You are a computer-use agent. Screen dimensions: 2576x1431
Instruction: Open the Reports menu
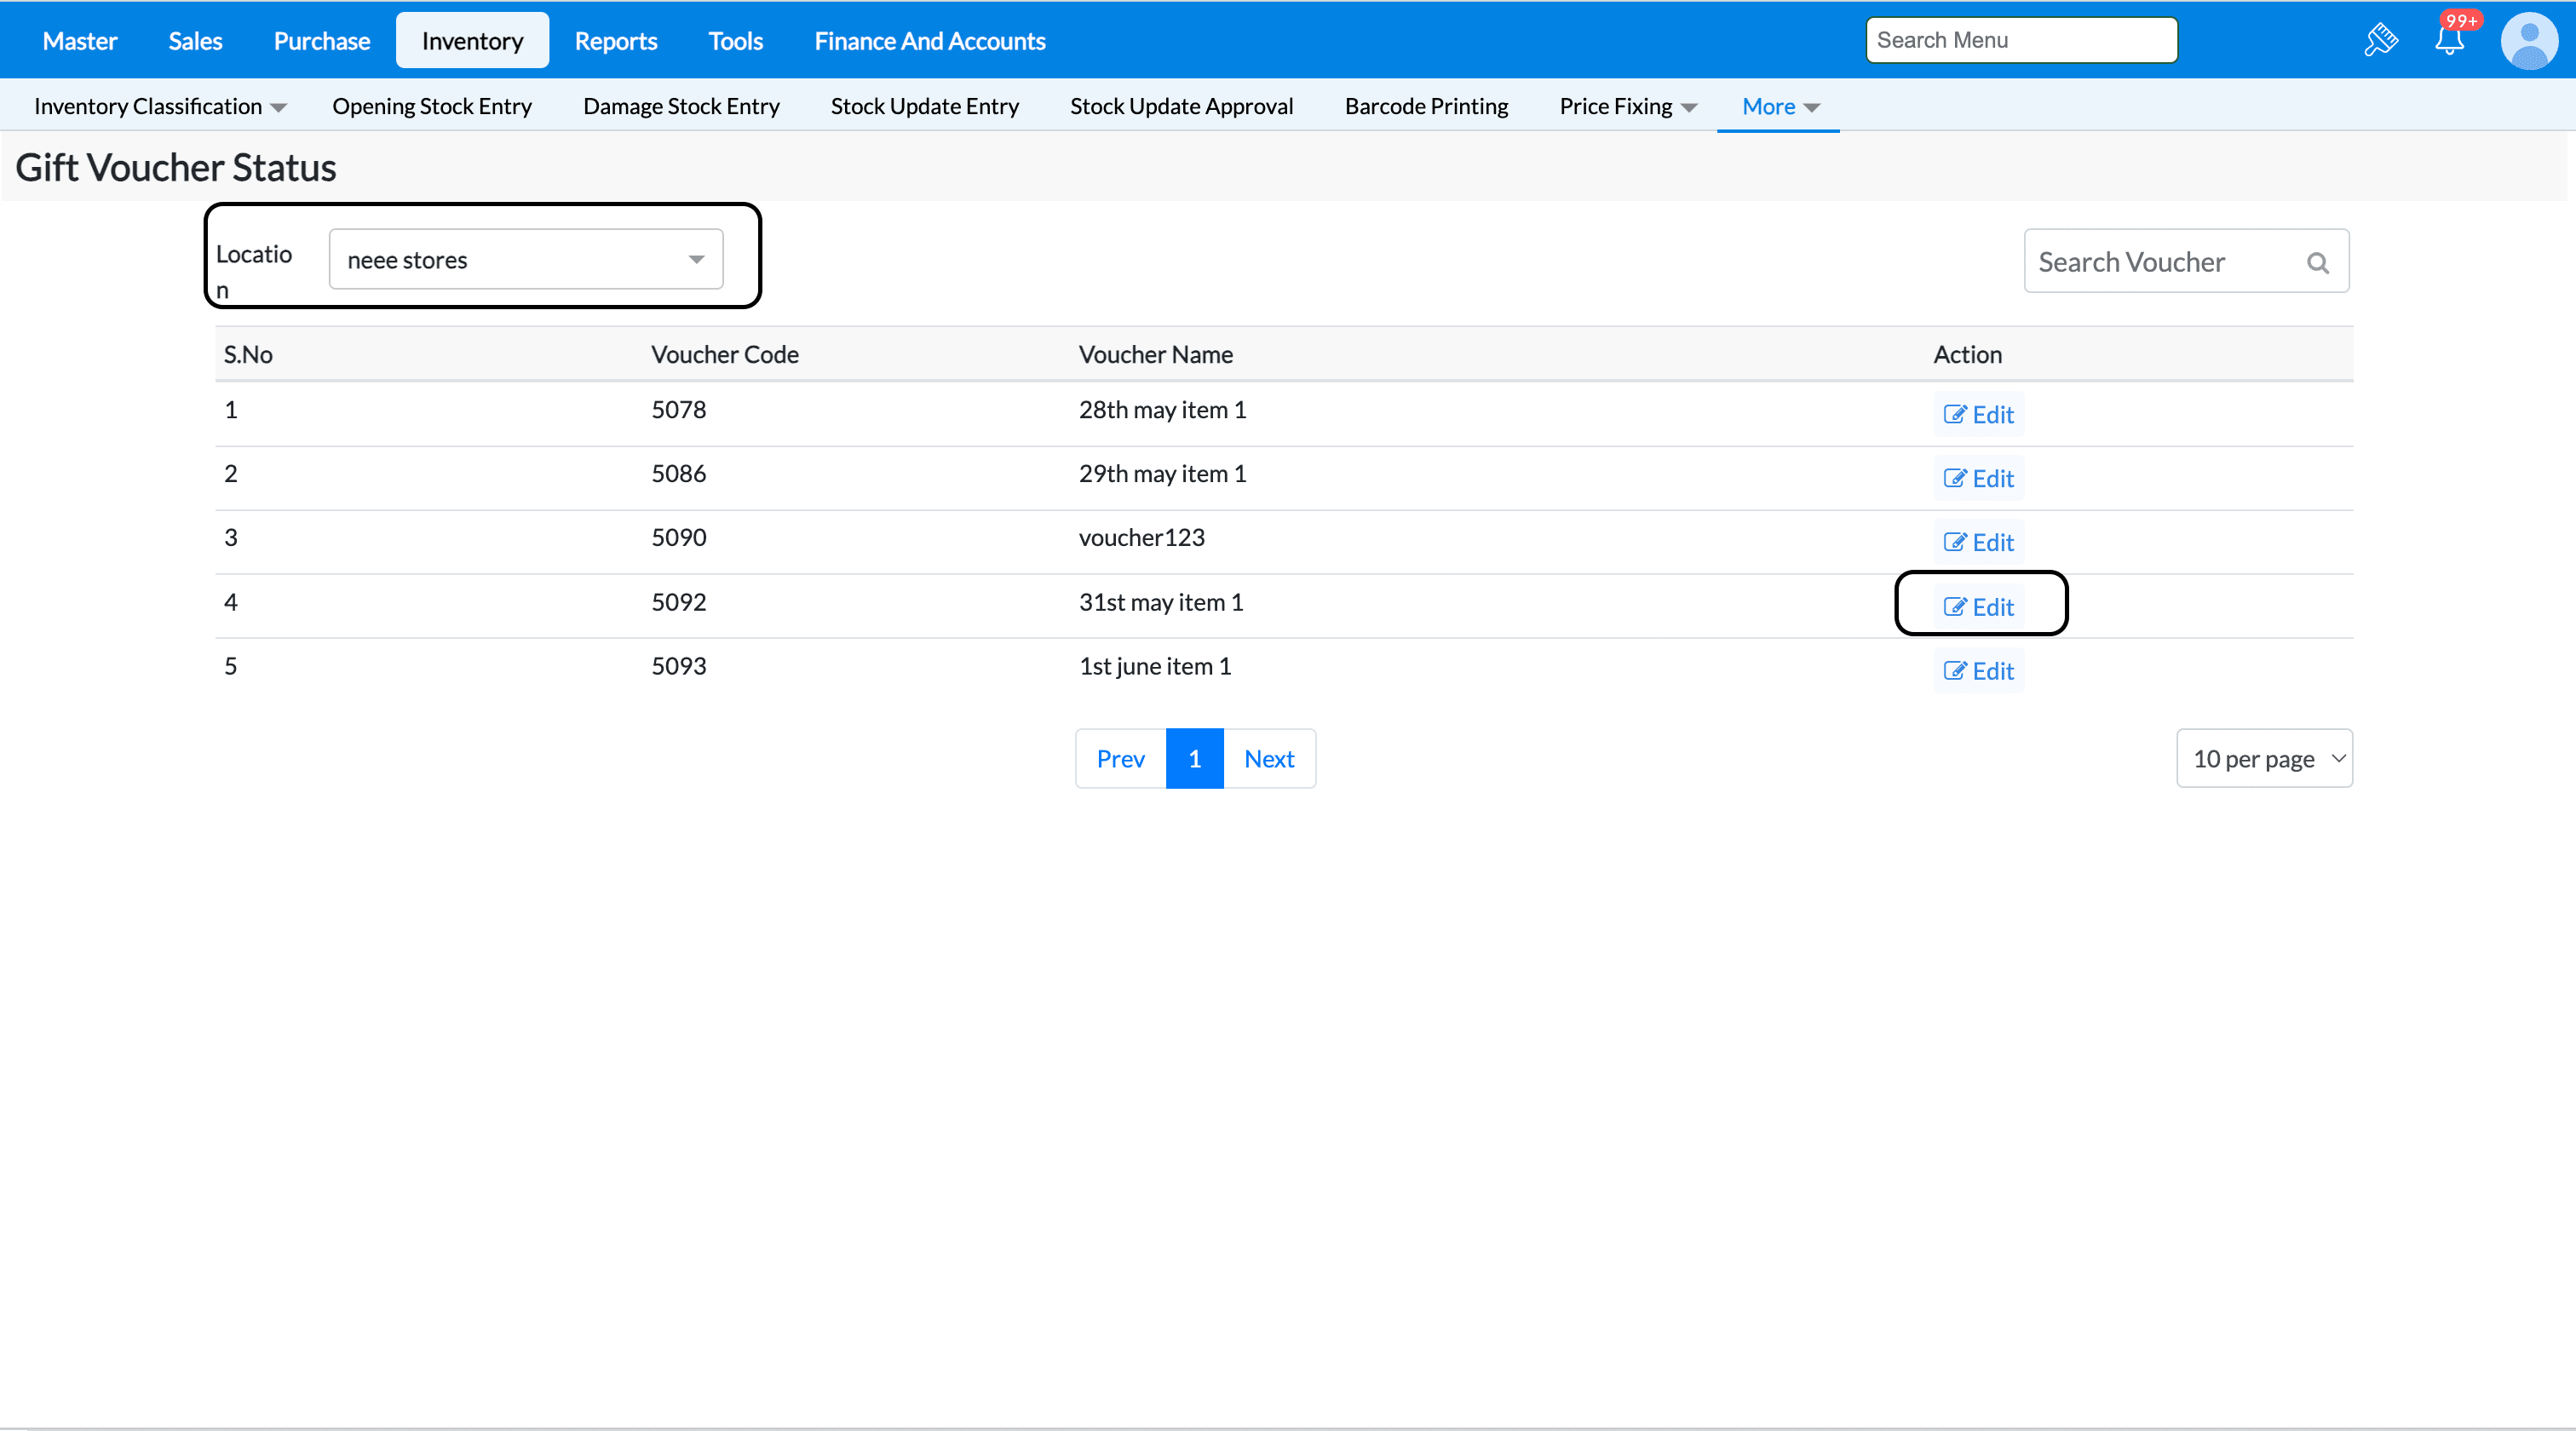(615, 41)
